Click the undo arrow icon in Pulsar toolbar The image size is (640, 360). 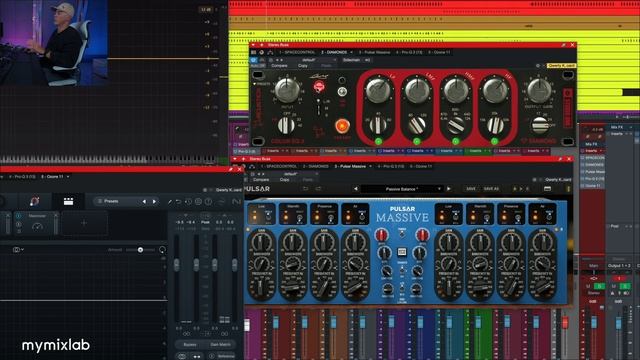(x=305, y=189)
